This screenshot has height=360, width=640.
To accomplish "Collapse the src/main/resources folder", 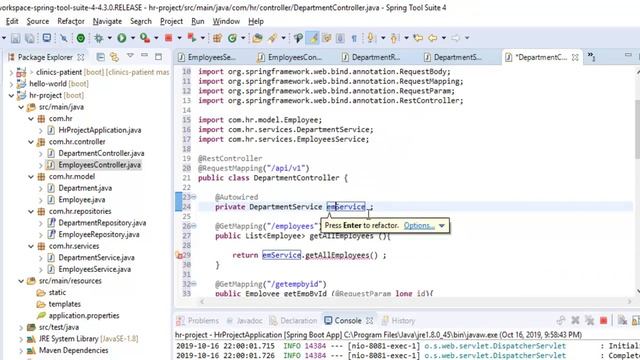I will (x=21, y=281).
